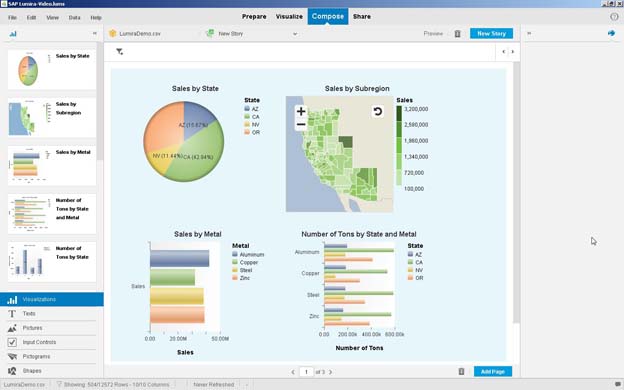Screen dimensions: 624x390
Task: Click the New Story document icon
Action: point(210,33)
